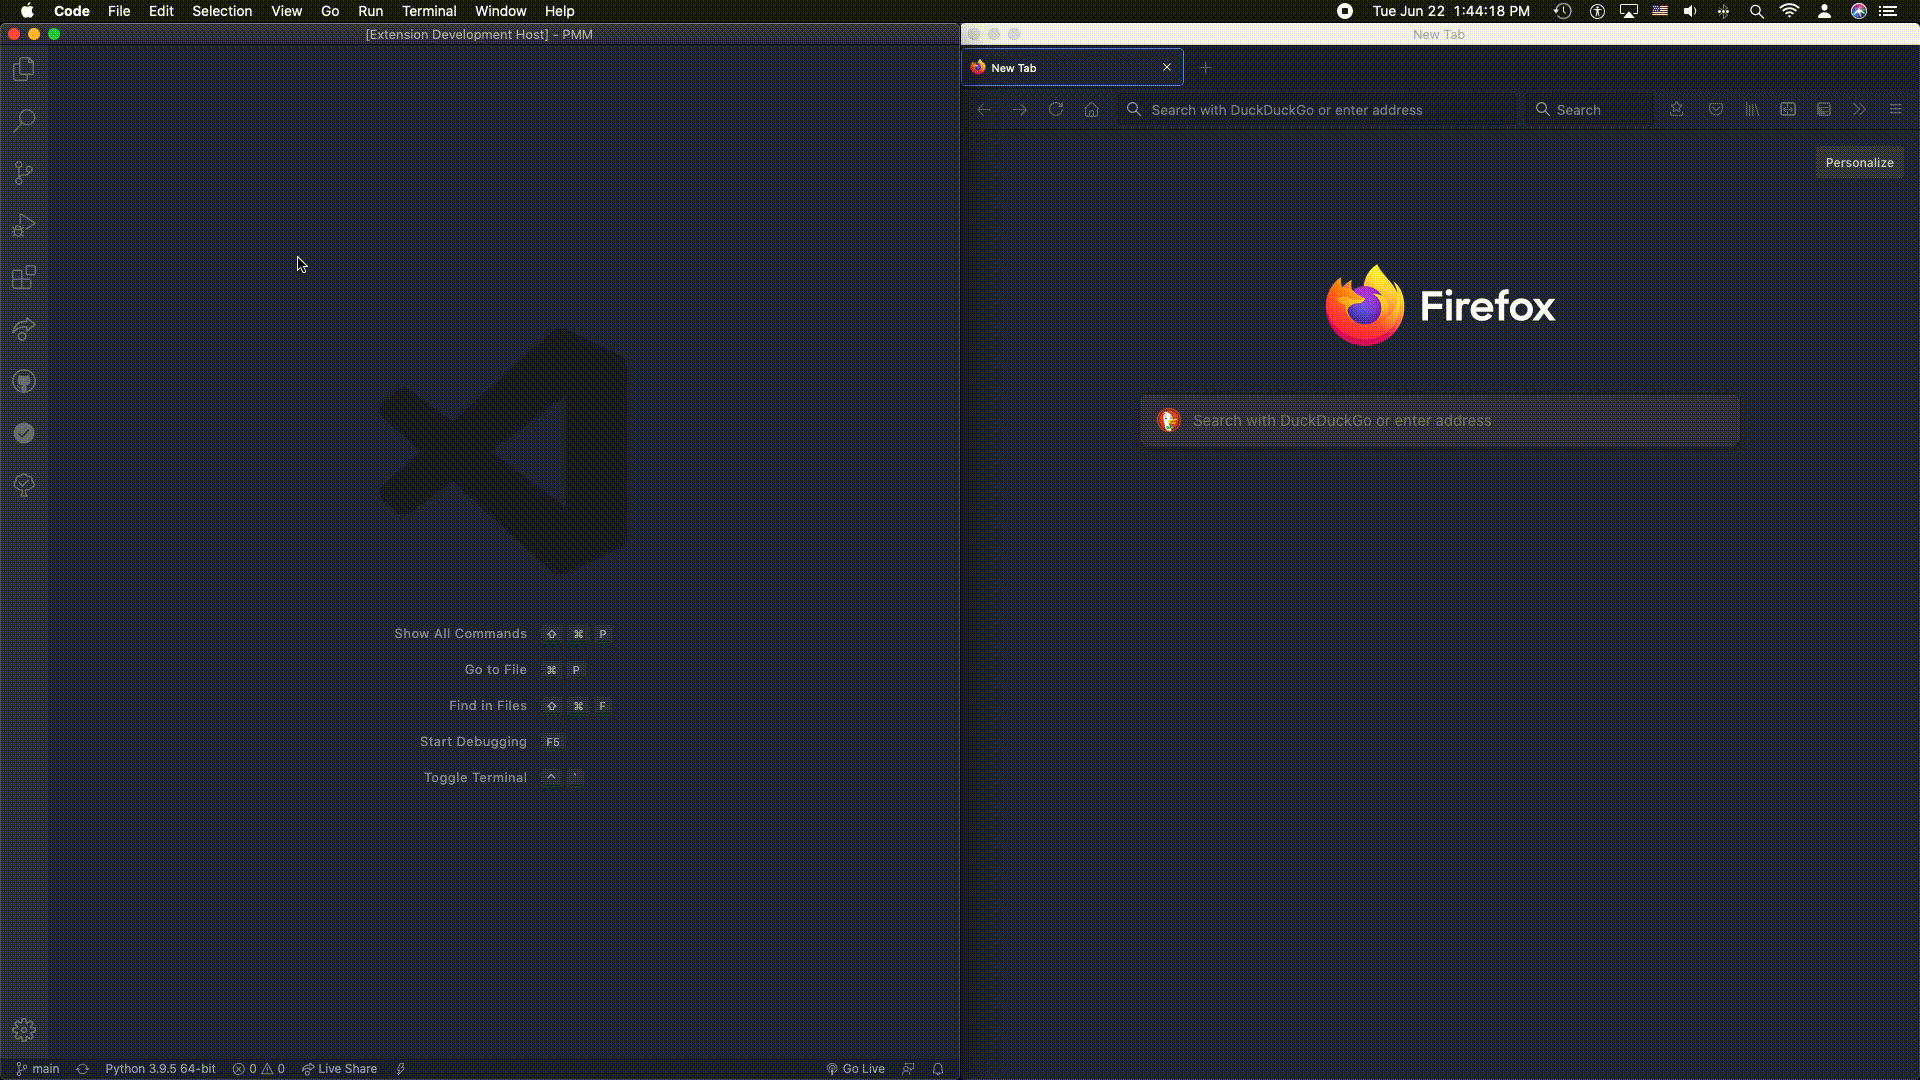Select Python 3.9.5 64-bit interpreter in status bar
1920x1080 pixels.
(160, 1069)
